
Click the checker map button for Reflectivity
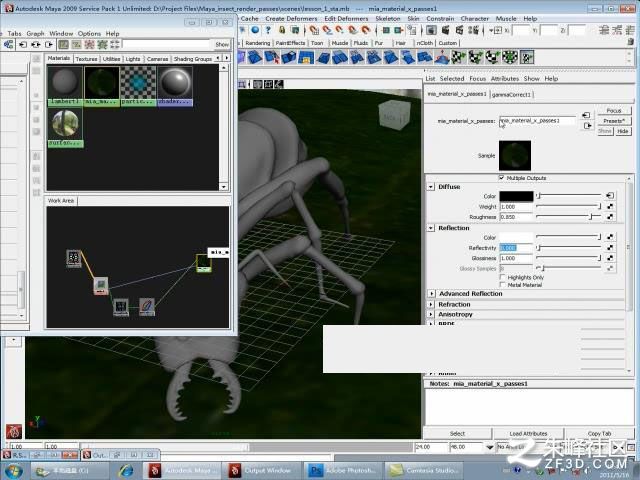pyautogui.click(x=610, y=247)
